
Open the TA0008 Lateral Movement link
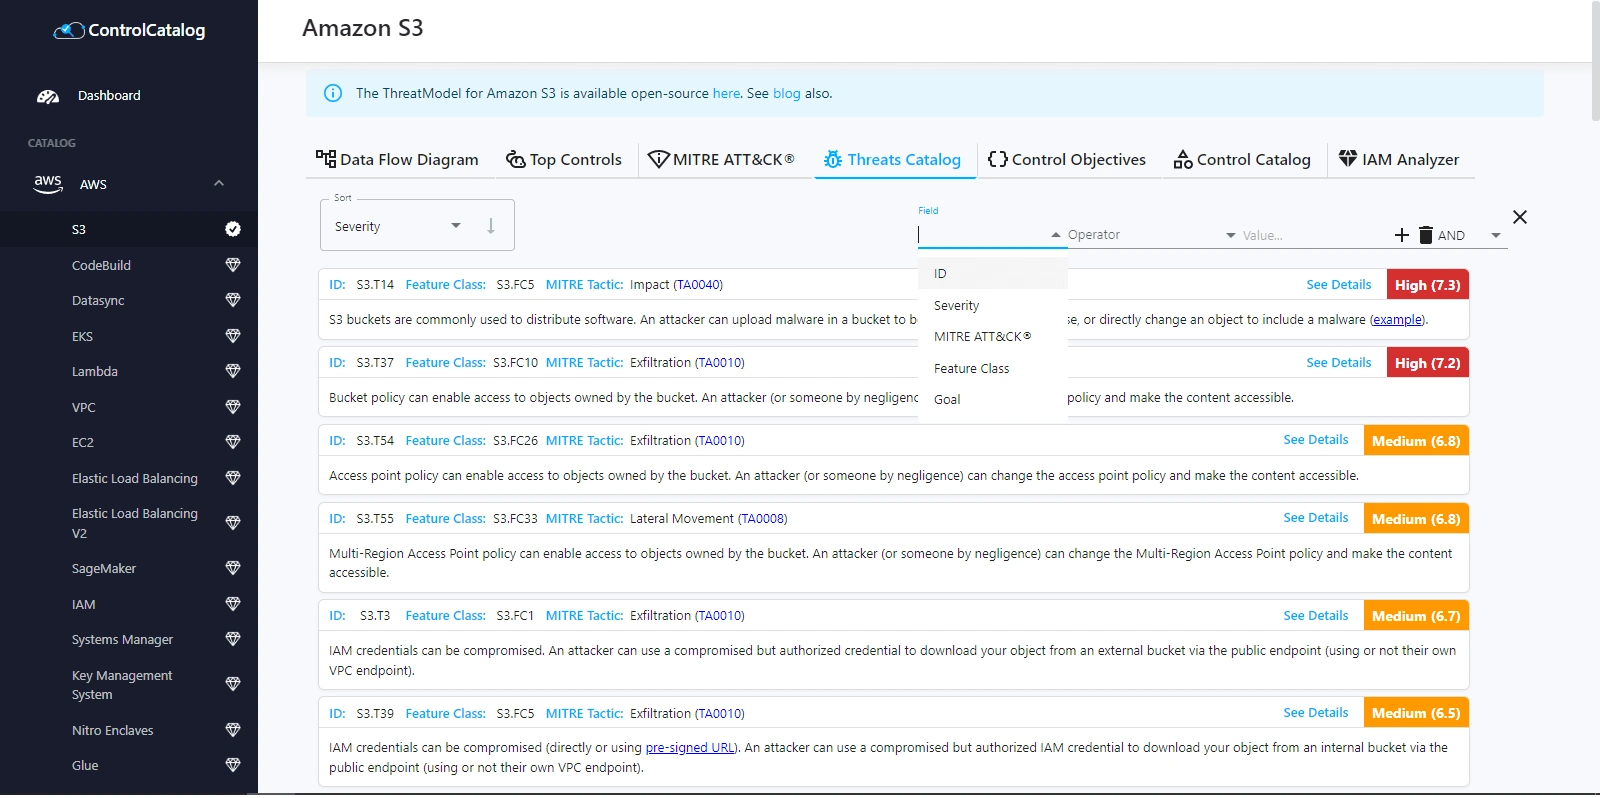(763, 519)
